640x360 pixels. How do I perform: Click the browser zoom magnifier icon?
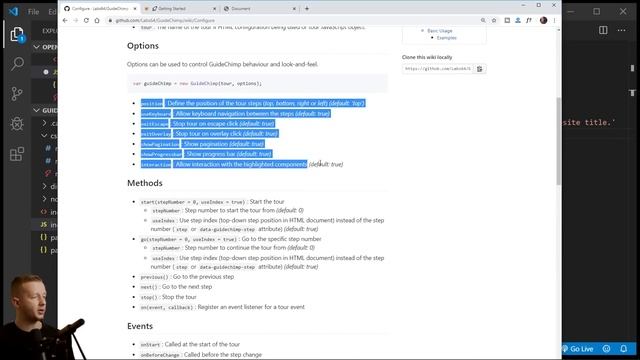(483, 20)
